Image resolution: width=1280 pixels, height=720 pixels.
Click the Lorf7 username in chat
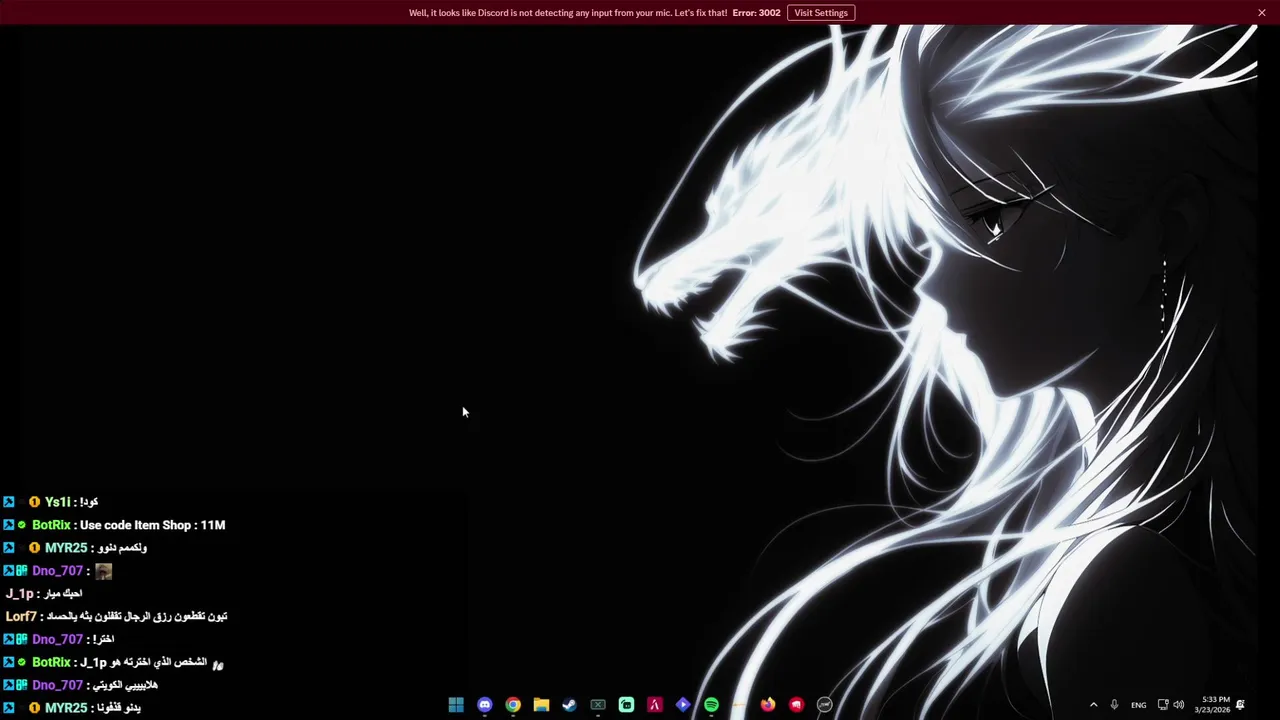point(21,617)
